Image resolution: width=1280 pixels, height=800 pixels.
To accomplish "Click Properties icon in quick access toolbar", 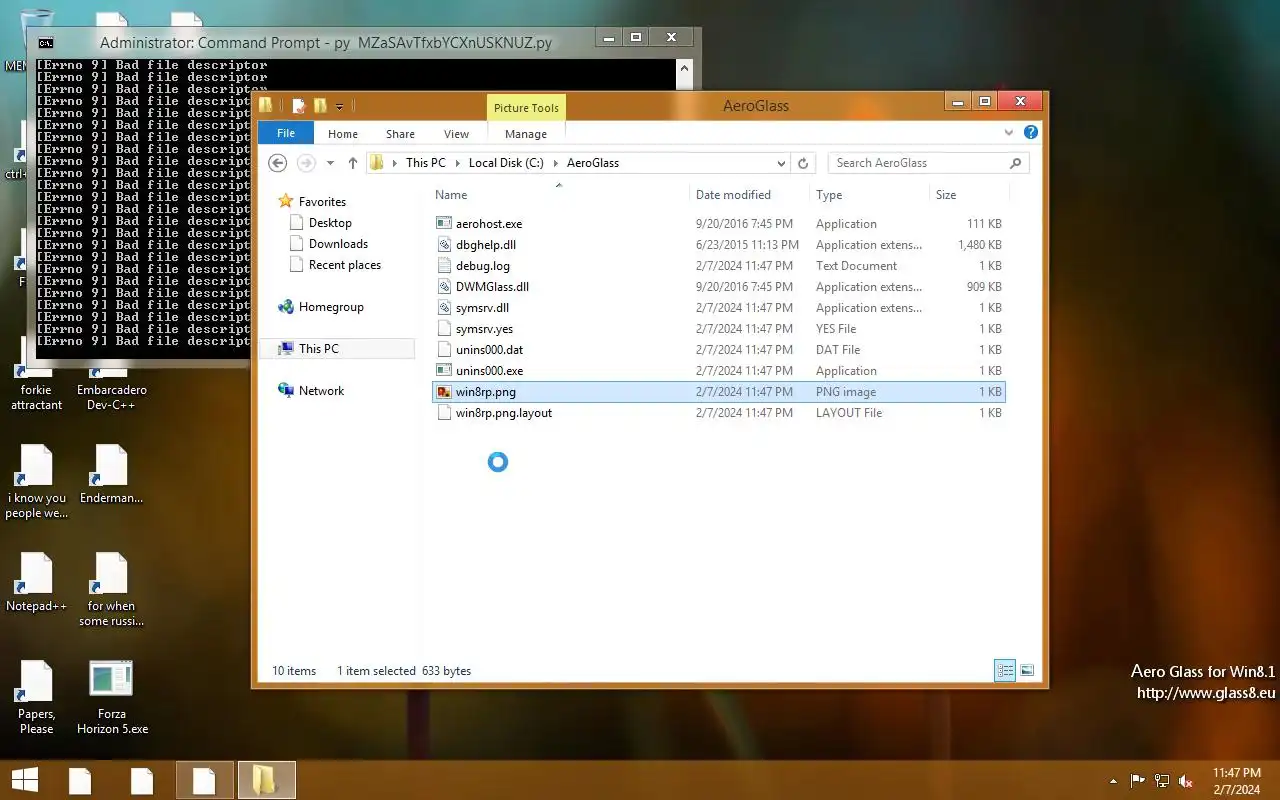I will click(298, 106).
